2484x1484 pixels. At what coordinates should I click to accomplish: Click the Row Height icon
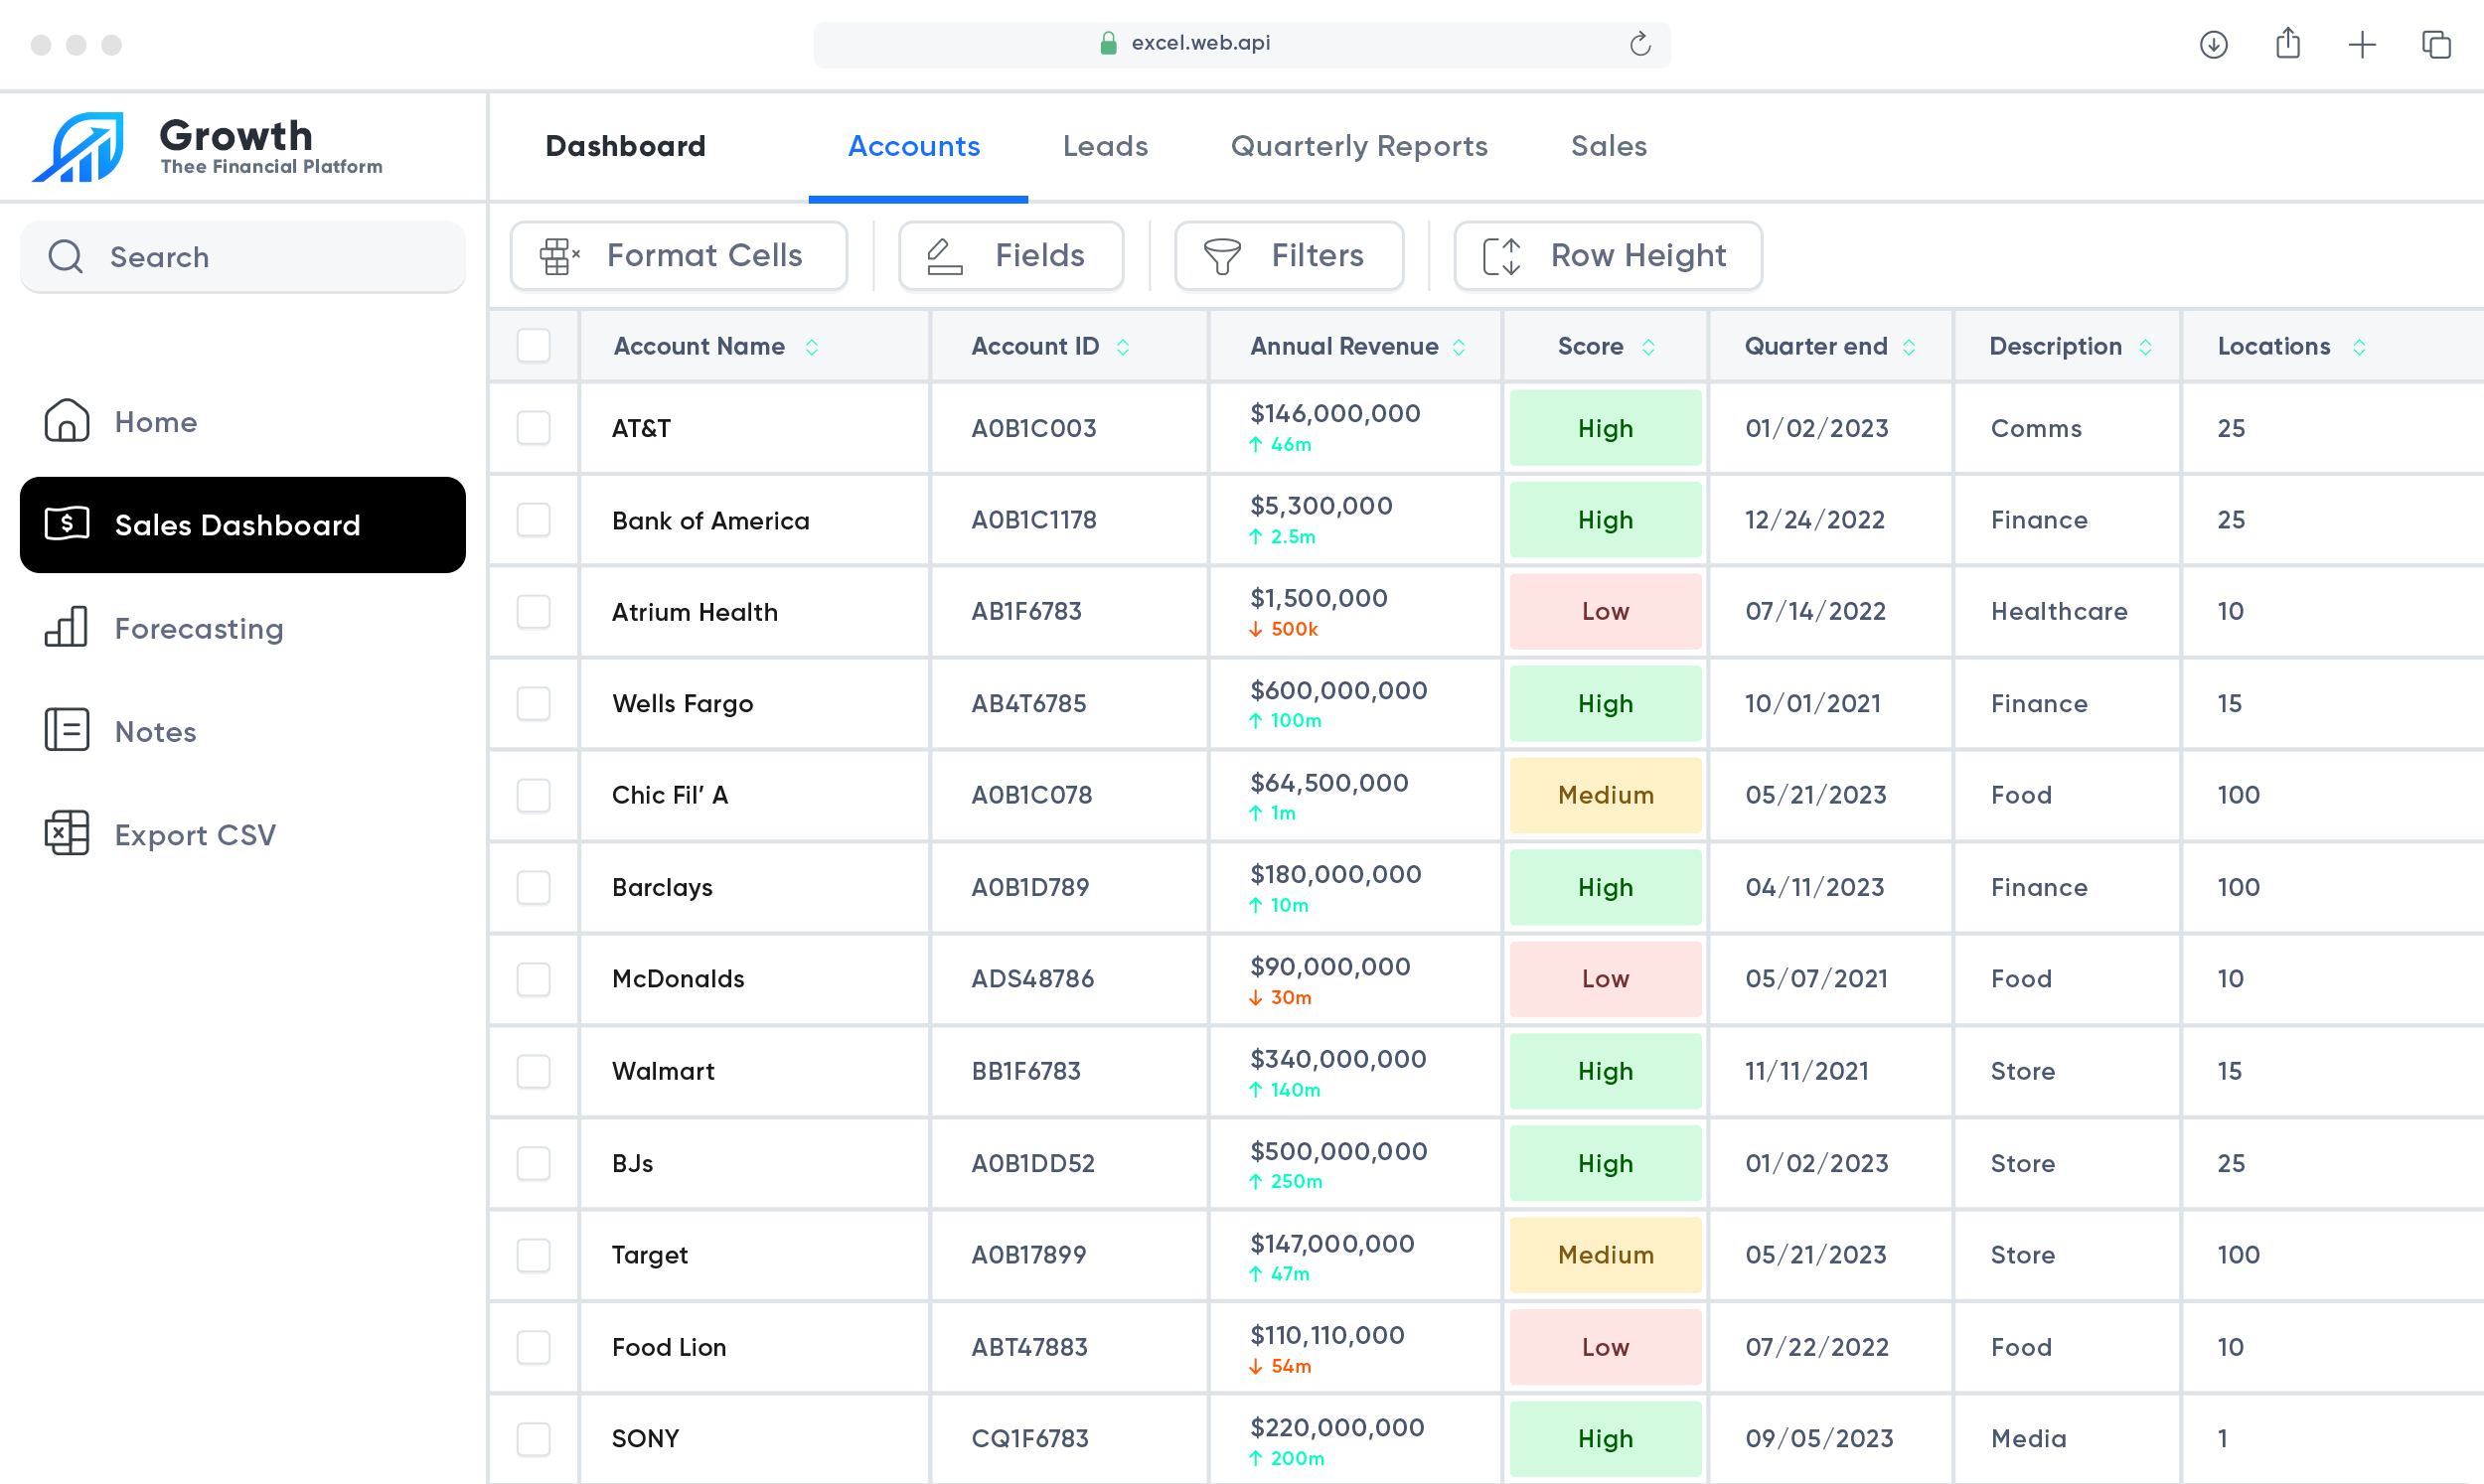(x=1503, y=254)
